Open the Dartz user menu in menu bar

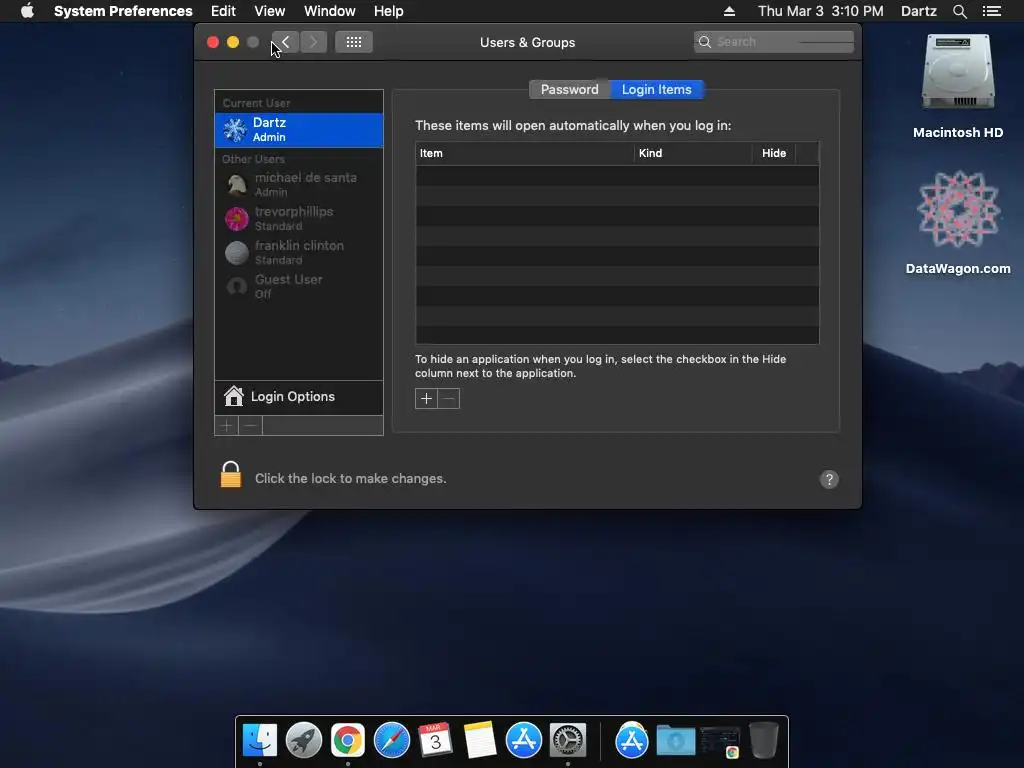(918, 11)
